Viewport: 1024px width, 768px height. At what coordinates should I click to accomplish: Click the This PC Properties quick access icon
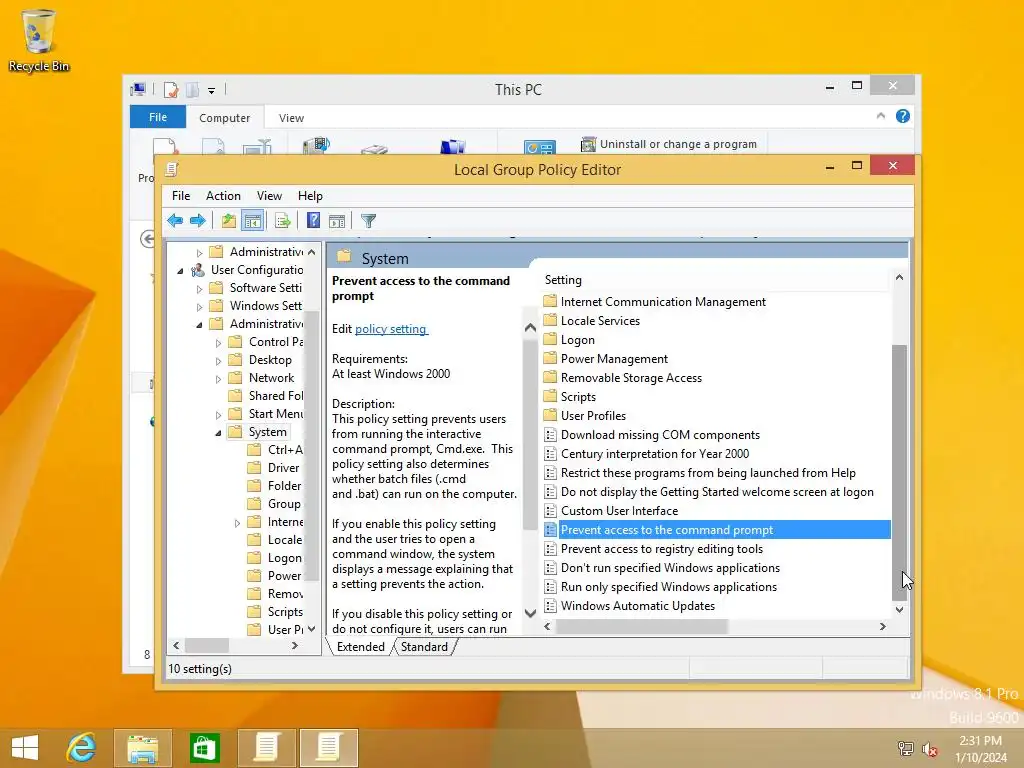(x=171, y=89)
